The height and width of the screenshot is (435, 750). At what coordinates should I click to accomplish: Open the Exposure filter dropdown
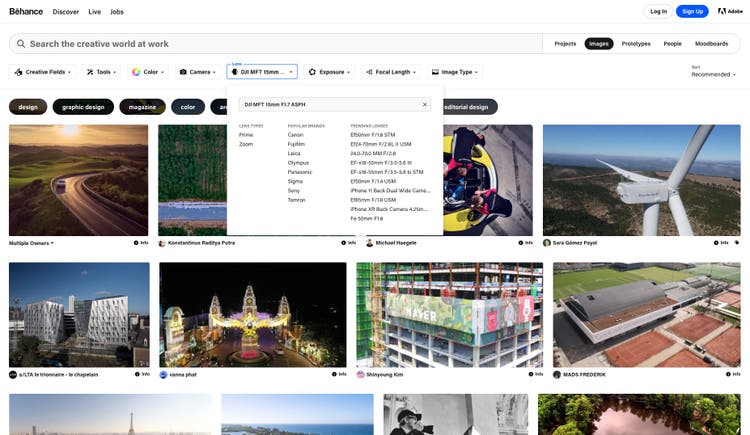click(x=329, y=72)
